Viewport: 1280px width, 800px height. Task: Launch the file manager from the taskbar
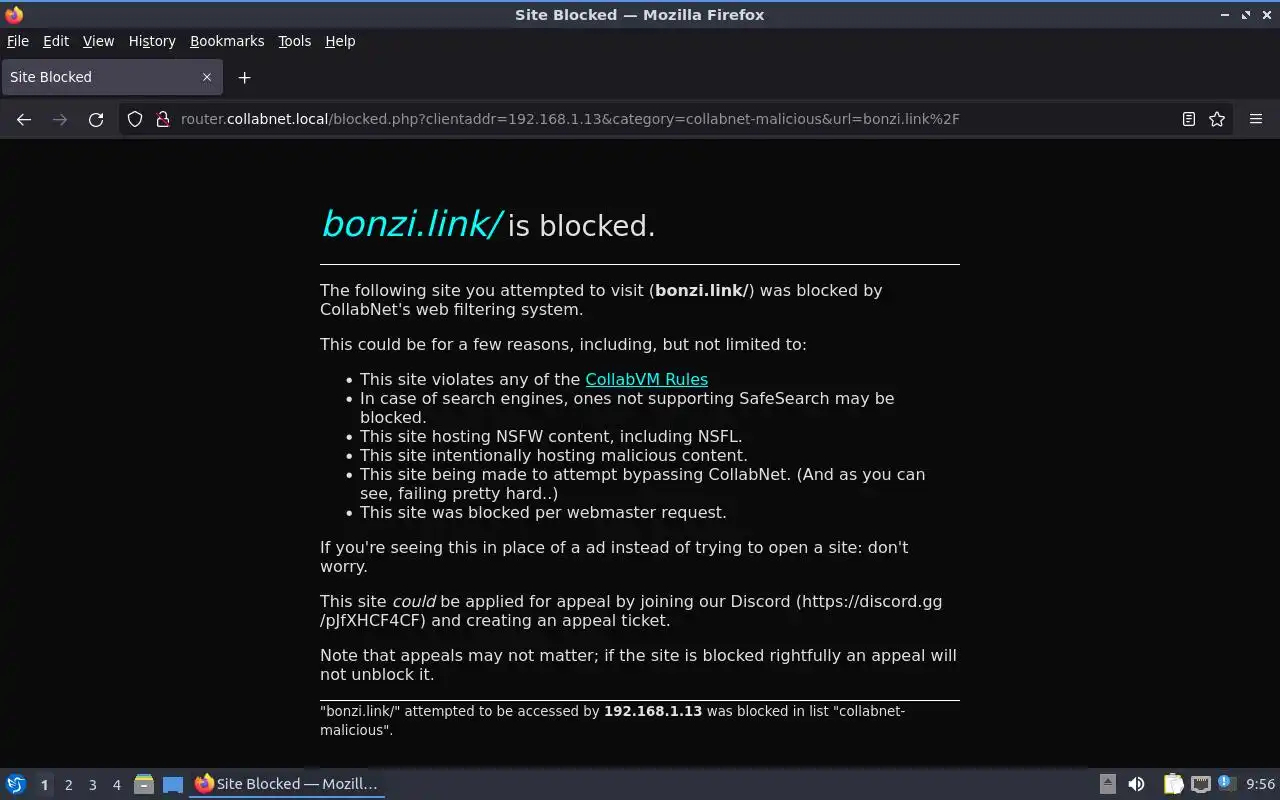point(144,784)
